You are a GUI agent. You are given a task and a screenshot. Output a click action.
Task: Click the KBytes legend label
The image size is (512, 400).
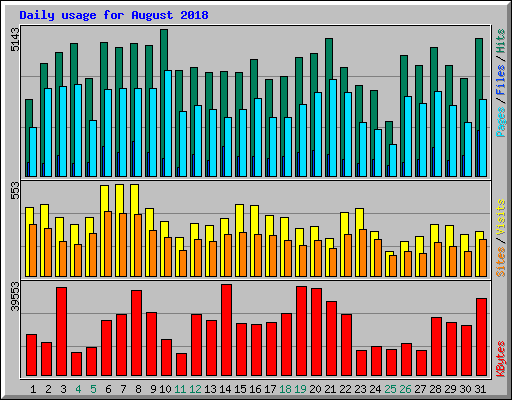(501, 359)
